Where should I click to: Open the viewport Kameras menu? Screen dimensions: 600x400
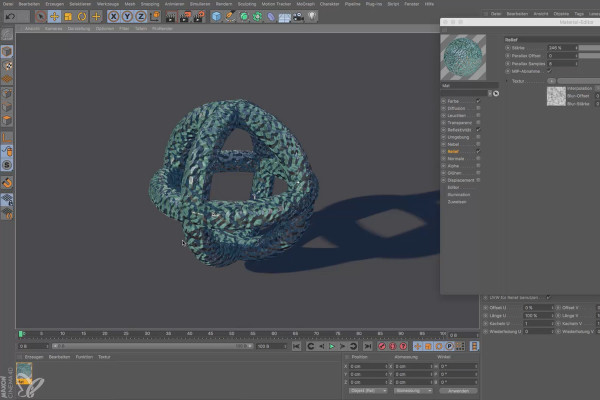click(53, 29)
